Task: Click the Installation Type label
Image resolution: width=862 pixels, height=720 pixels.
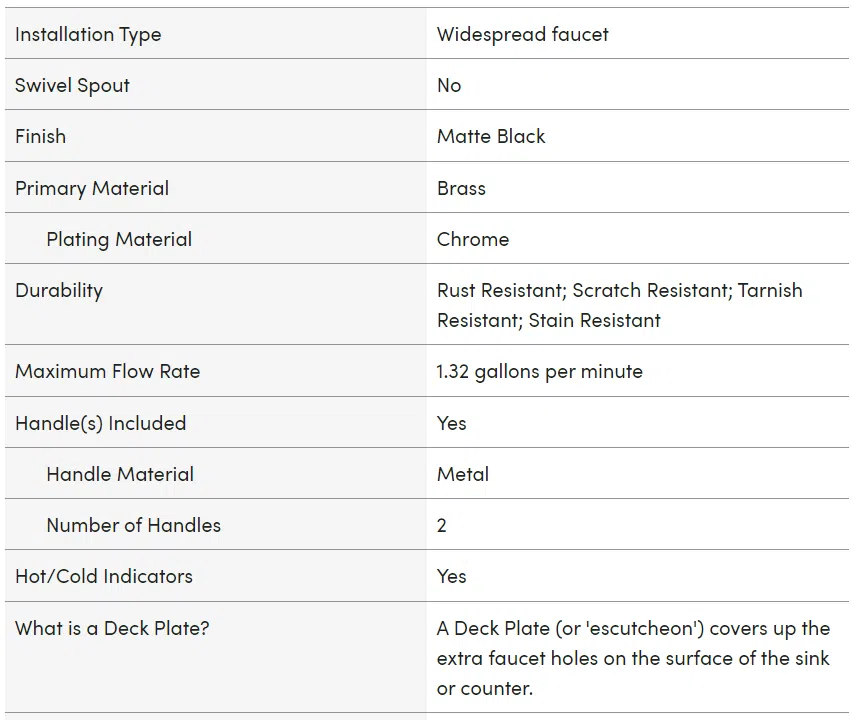Action: [88, 35]
